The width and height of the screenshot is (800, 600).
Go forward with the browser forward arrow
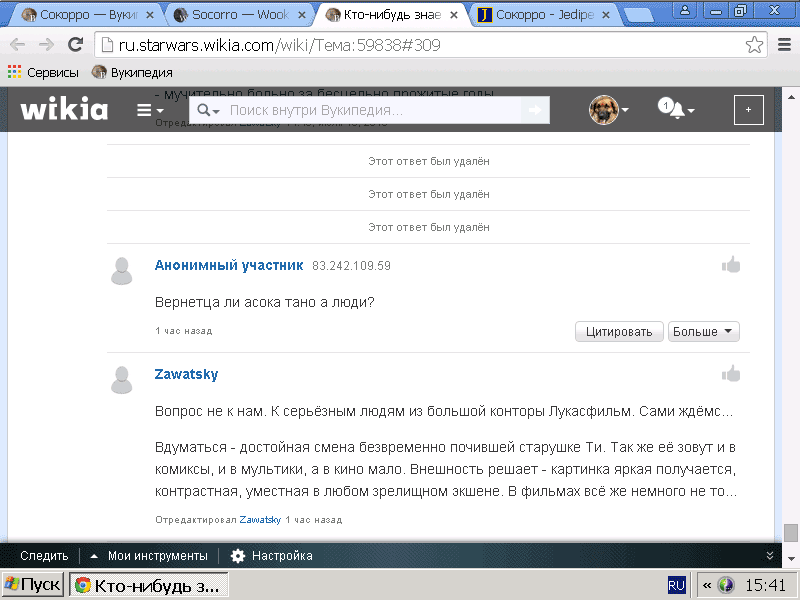[46, 45]
